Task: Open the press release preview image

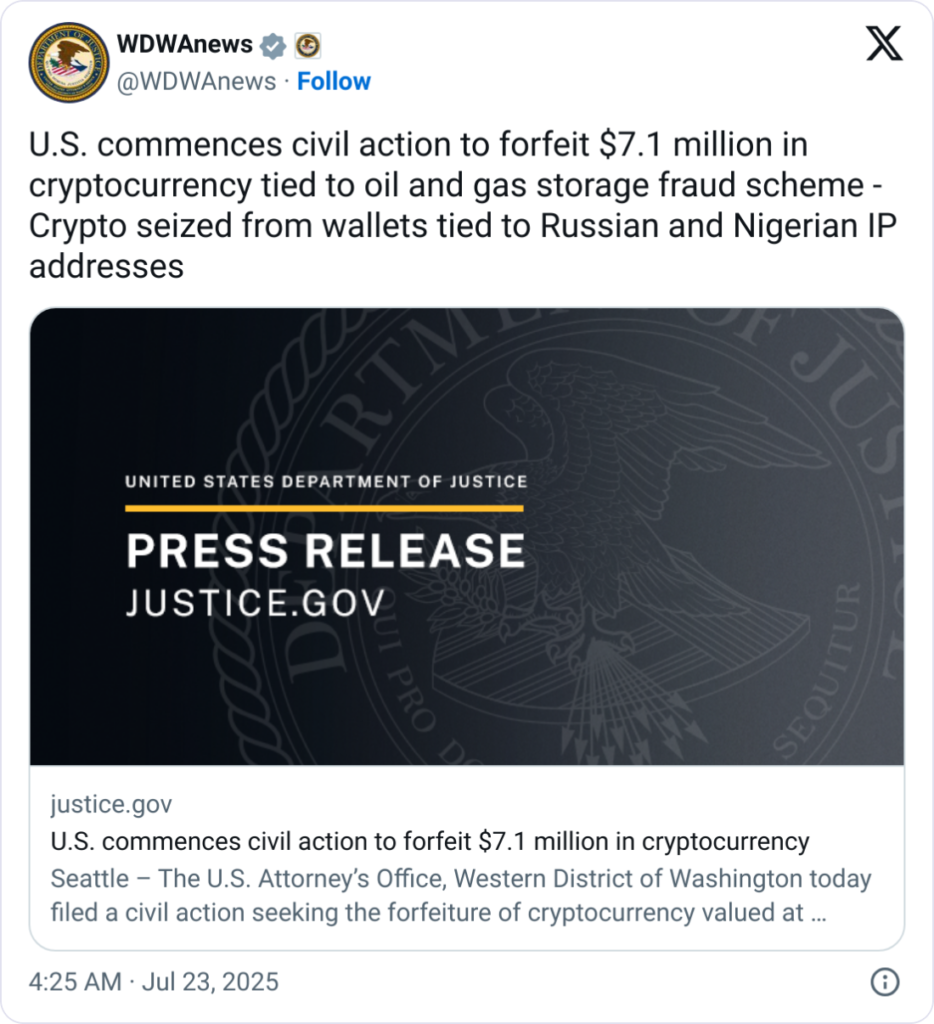Action: pos(467,545)
